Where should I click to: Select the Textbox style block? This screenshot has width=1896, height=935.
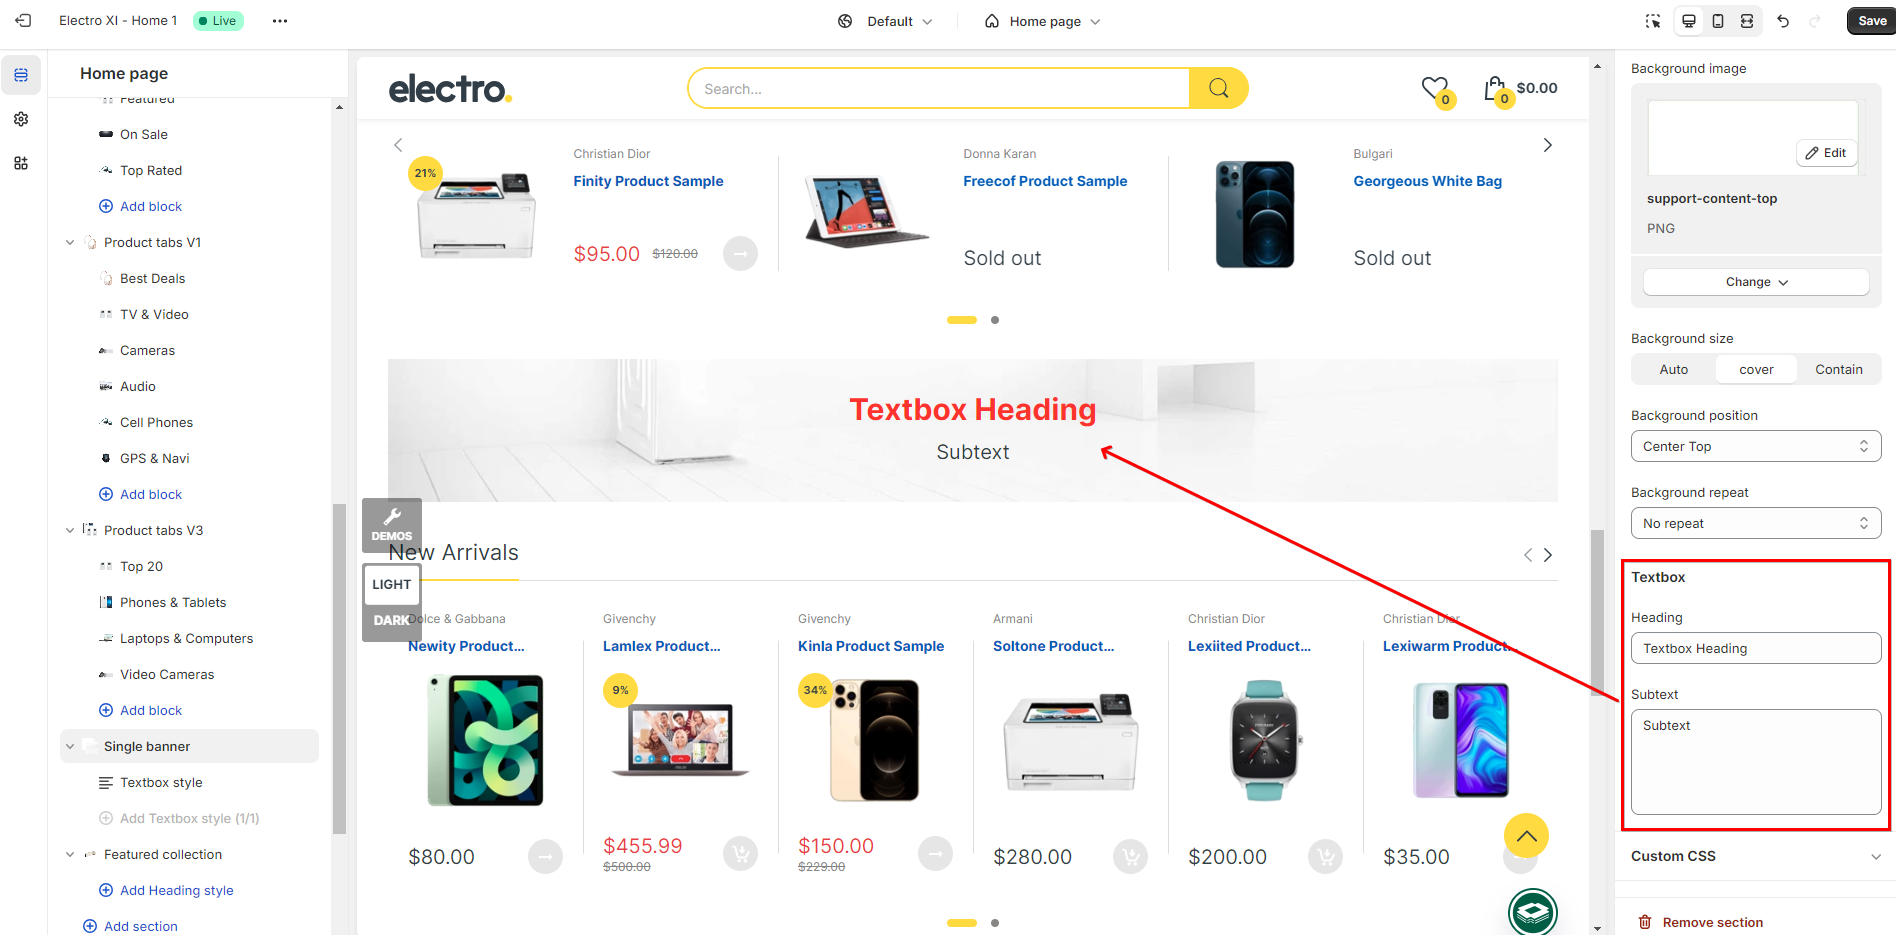point(161,783)
